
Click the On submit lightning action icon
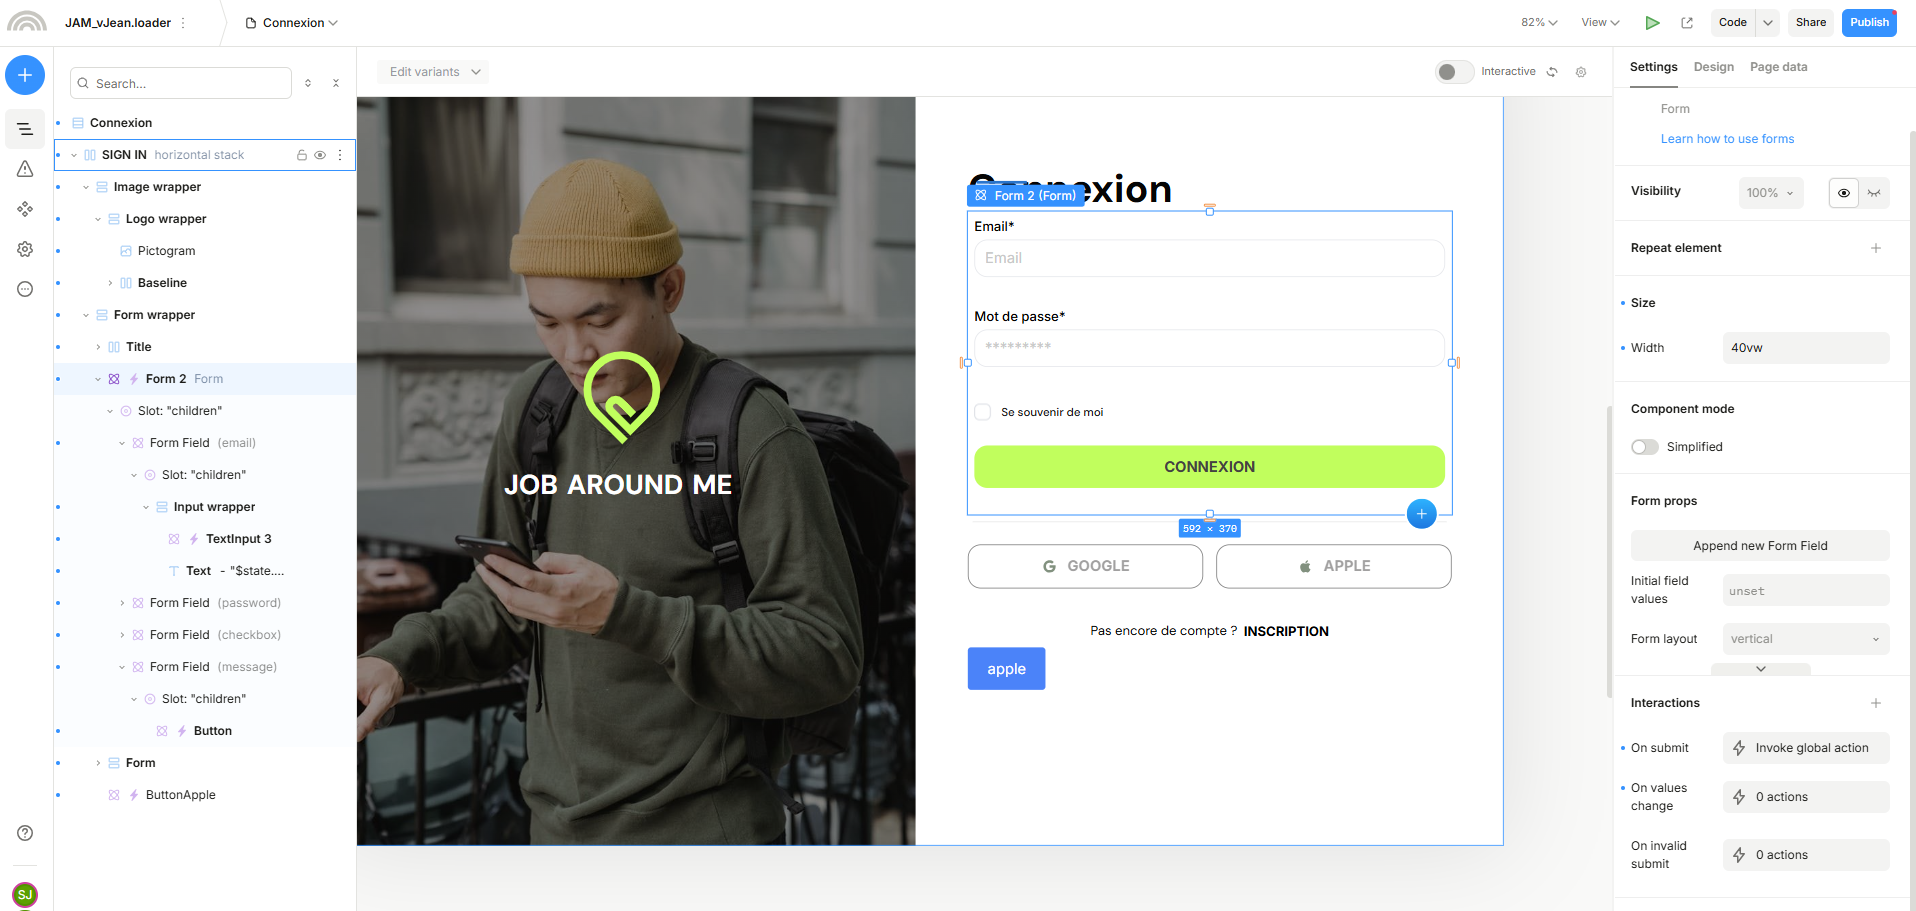coord(1739,748)
